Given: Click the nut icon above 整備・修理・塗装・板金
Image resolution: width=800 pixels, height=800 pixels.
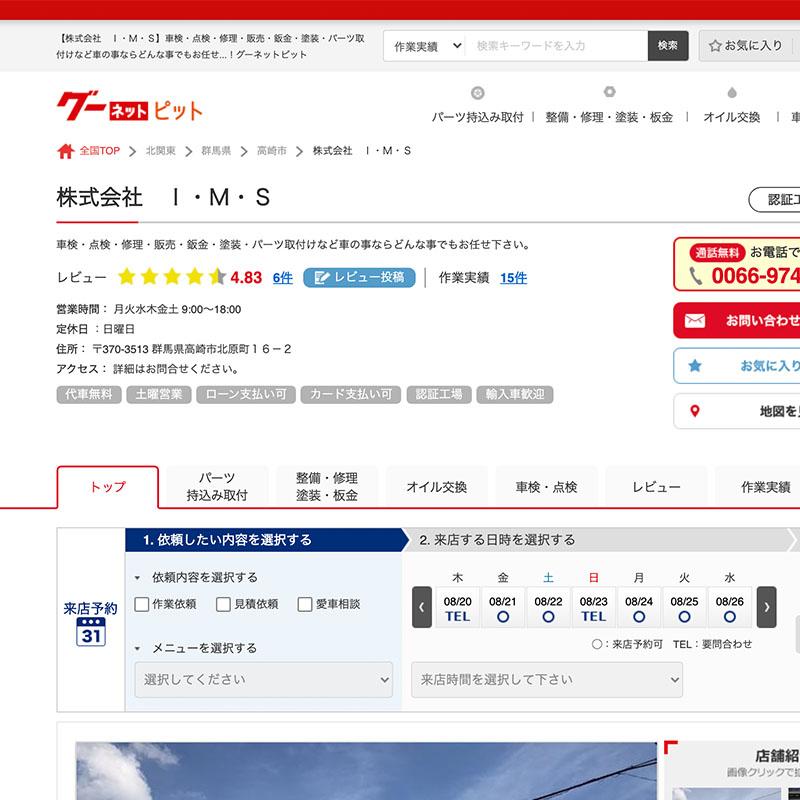Looking at the screenshot, I should tap(609, 92).
